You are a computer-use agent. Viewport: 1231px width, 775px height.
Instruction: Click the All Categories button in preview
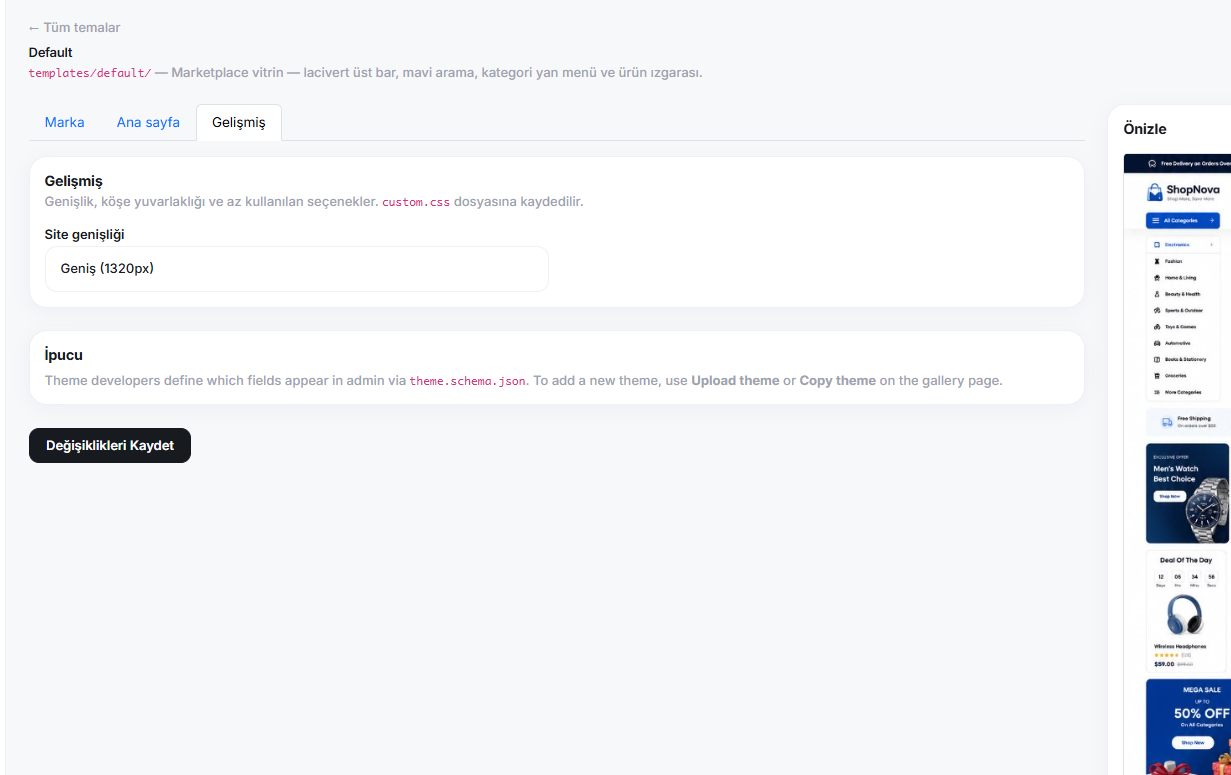pyautogui.click(x=1183, y=220)
